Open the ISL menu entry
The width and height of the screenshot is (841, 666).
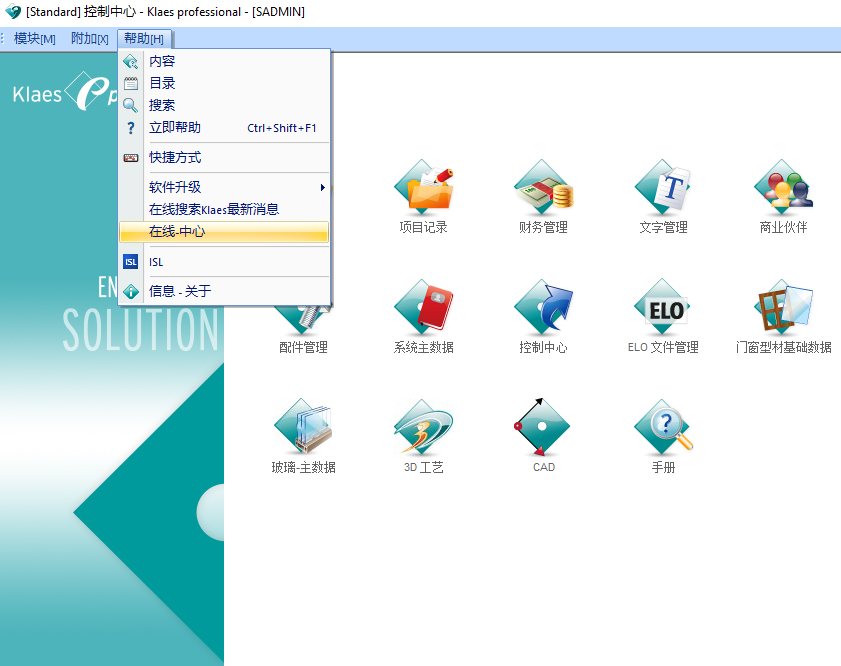tap(224, 262)
